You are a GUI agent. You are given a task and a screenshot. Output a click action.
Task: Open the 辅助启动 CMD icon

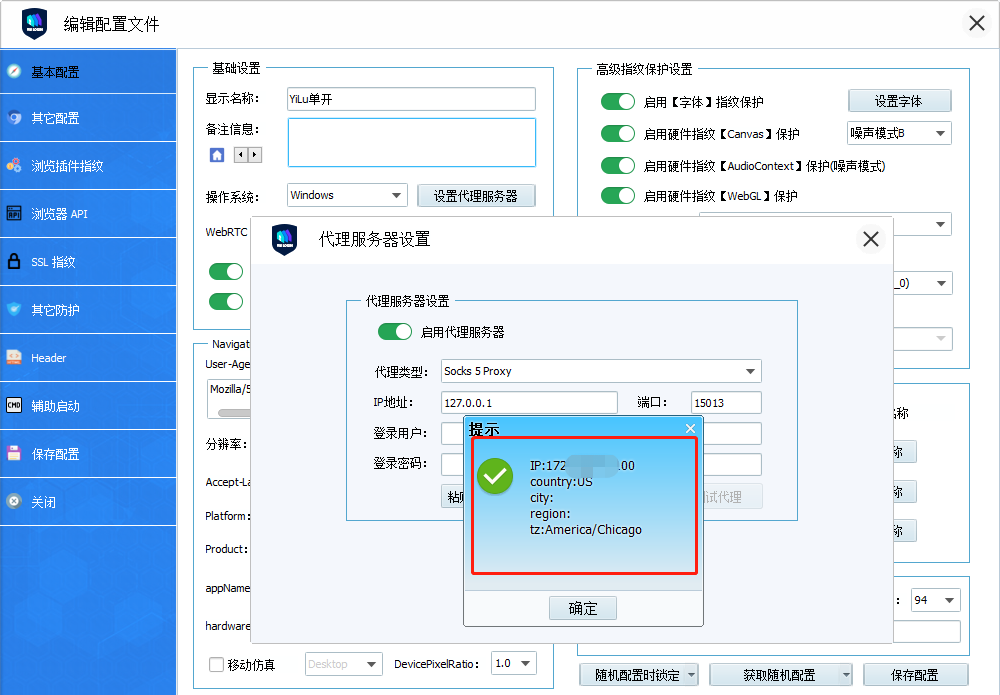point(14,406)
